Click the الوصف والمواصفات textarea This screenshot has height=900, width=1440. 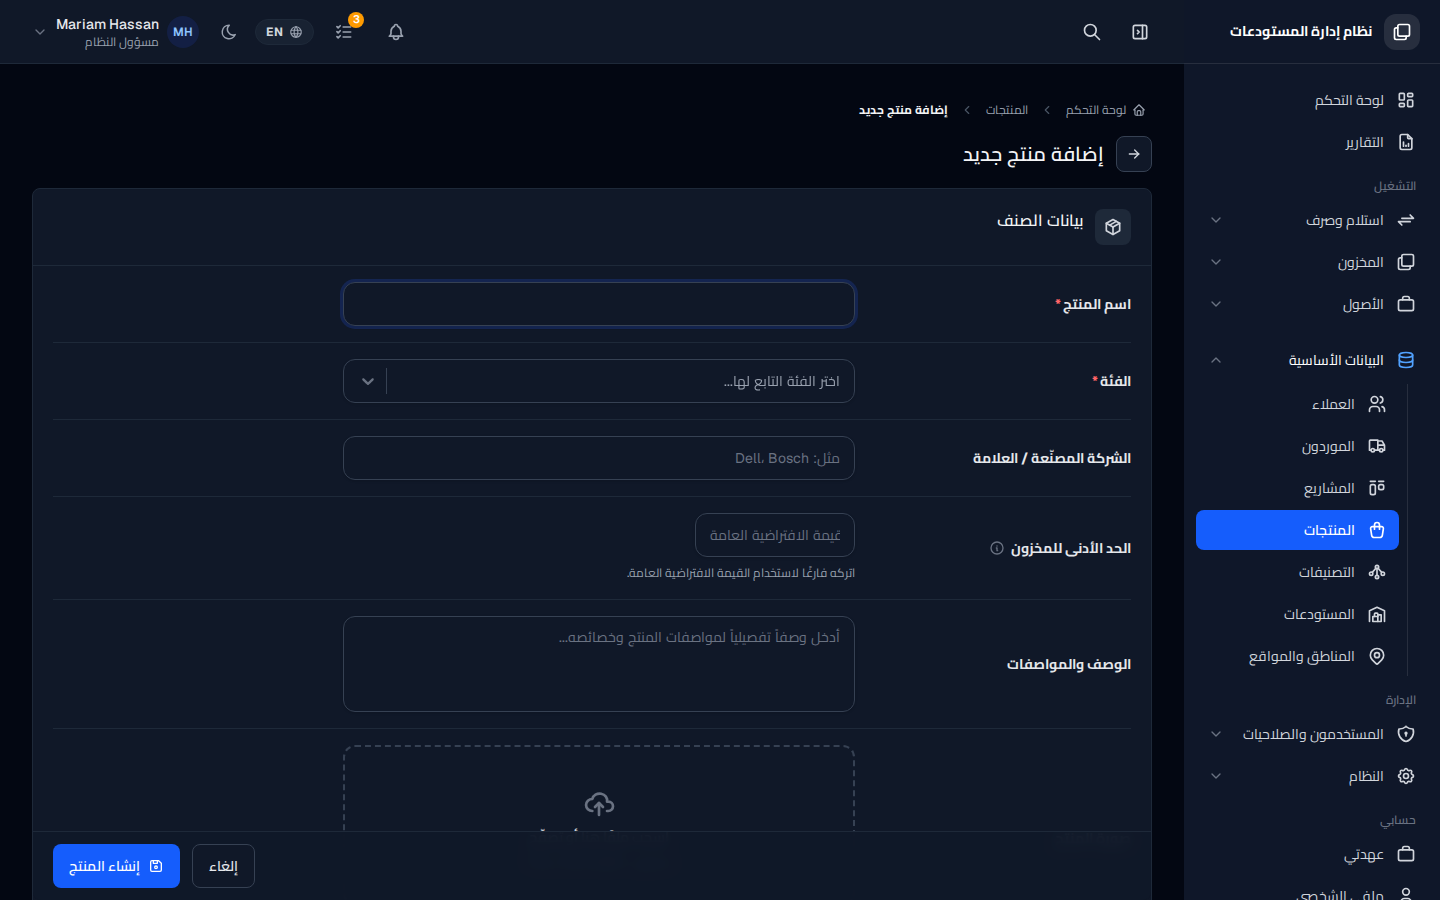click(599, 664)
